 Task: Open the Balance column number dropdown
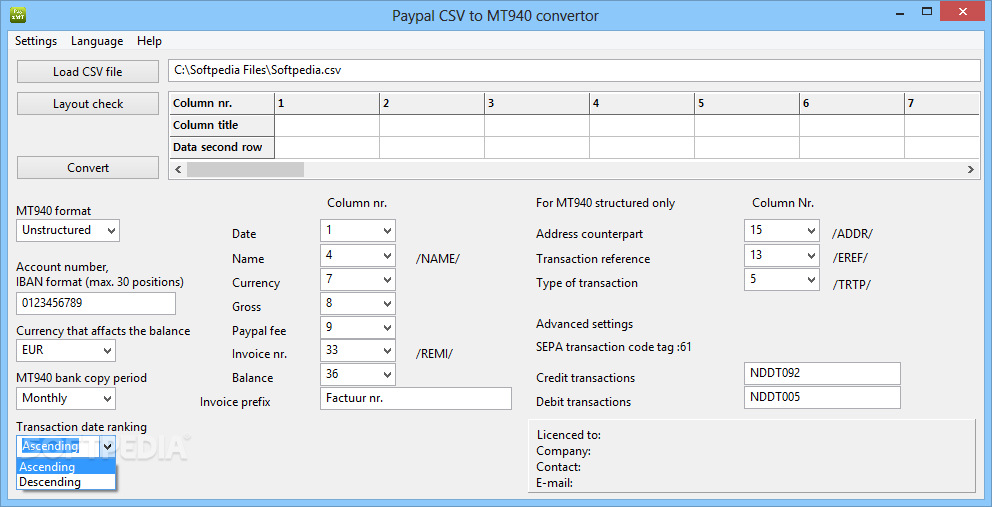coord(358,374)
